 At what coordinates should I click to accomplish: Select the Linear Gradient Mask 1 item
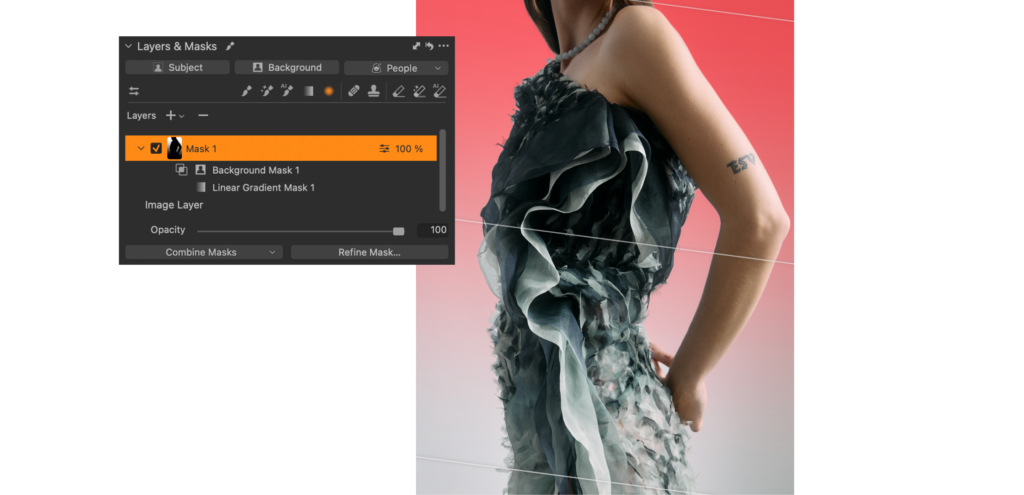click(x=262, y=187)
